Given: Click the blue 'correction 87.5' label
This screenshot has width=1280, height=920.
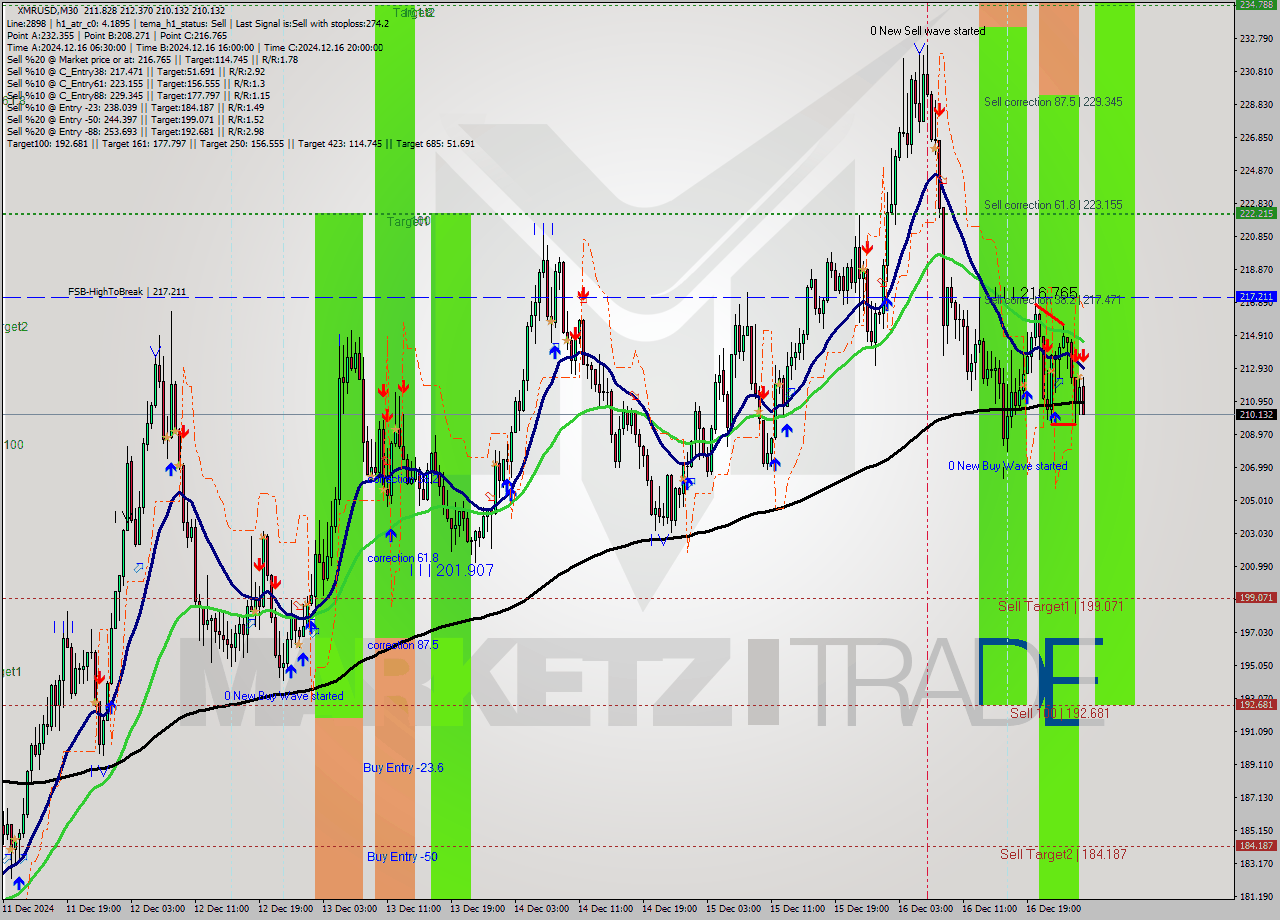Looking at the screenshot, I should click(x=403, y=645).
